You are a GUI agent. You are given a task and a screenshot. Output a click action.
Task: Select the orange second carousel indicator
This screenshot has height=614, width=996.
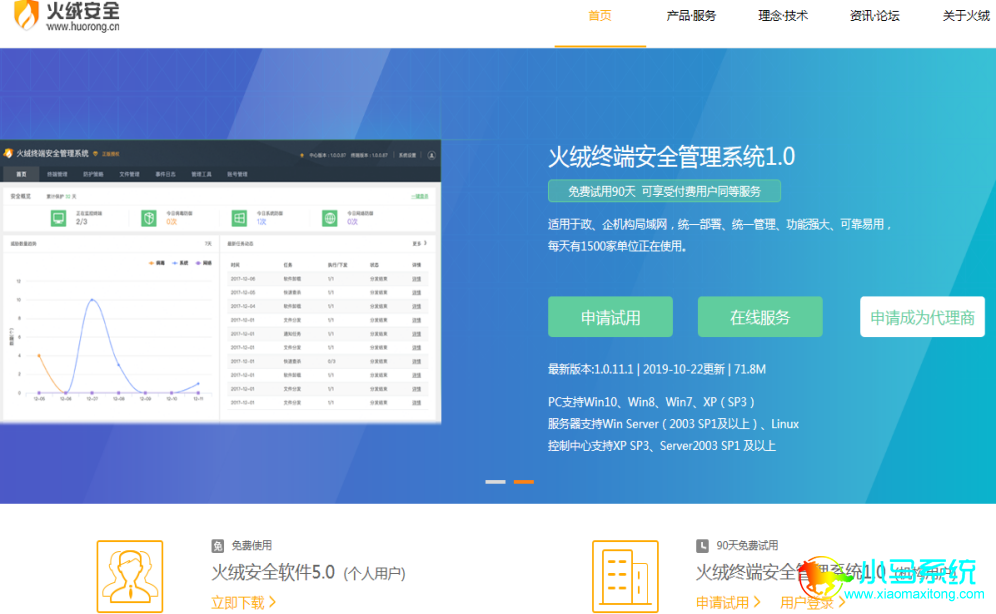point(523,482)
